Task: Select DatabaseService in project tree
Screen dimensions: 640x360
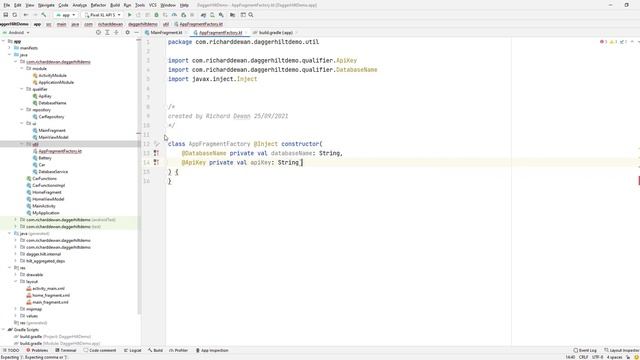Action: 53,171
